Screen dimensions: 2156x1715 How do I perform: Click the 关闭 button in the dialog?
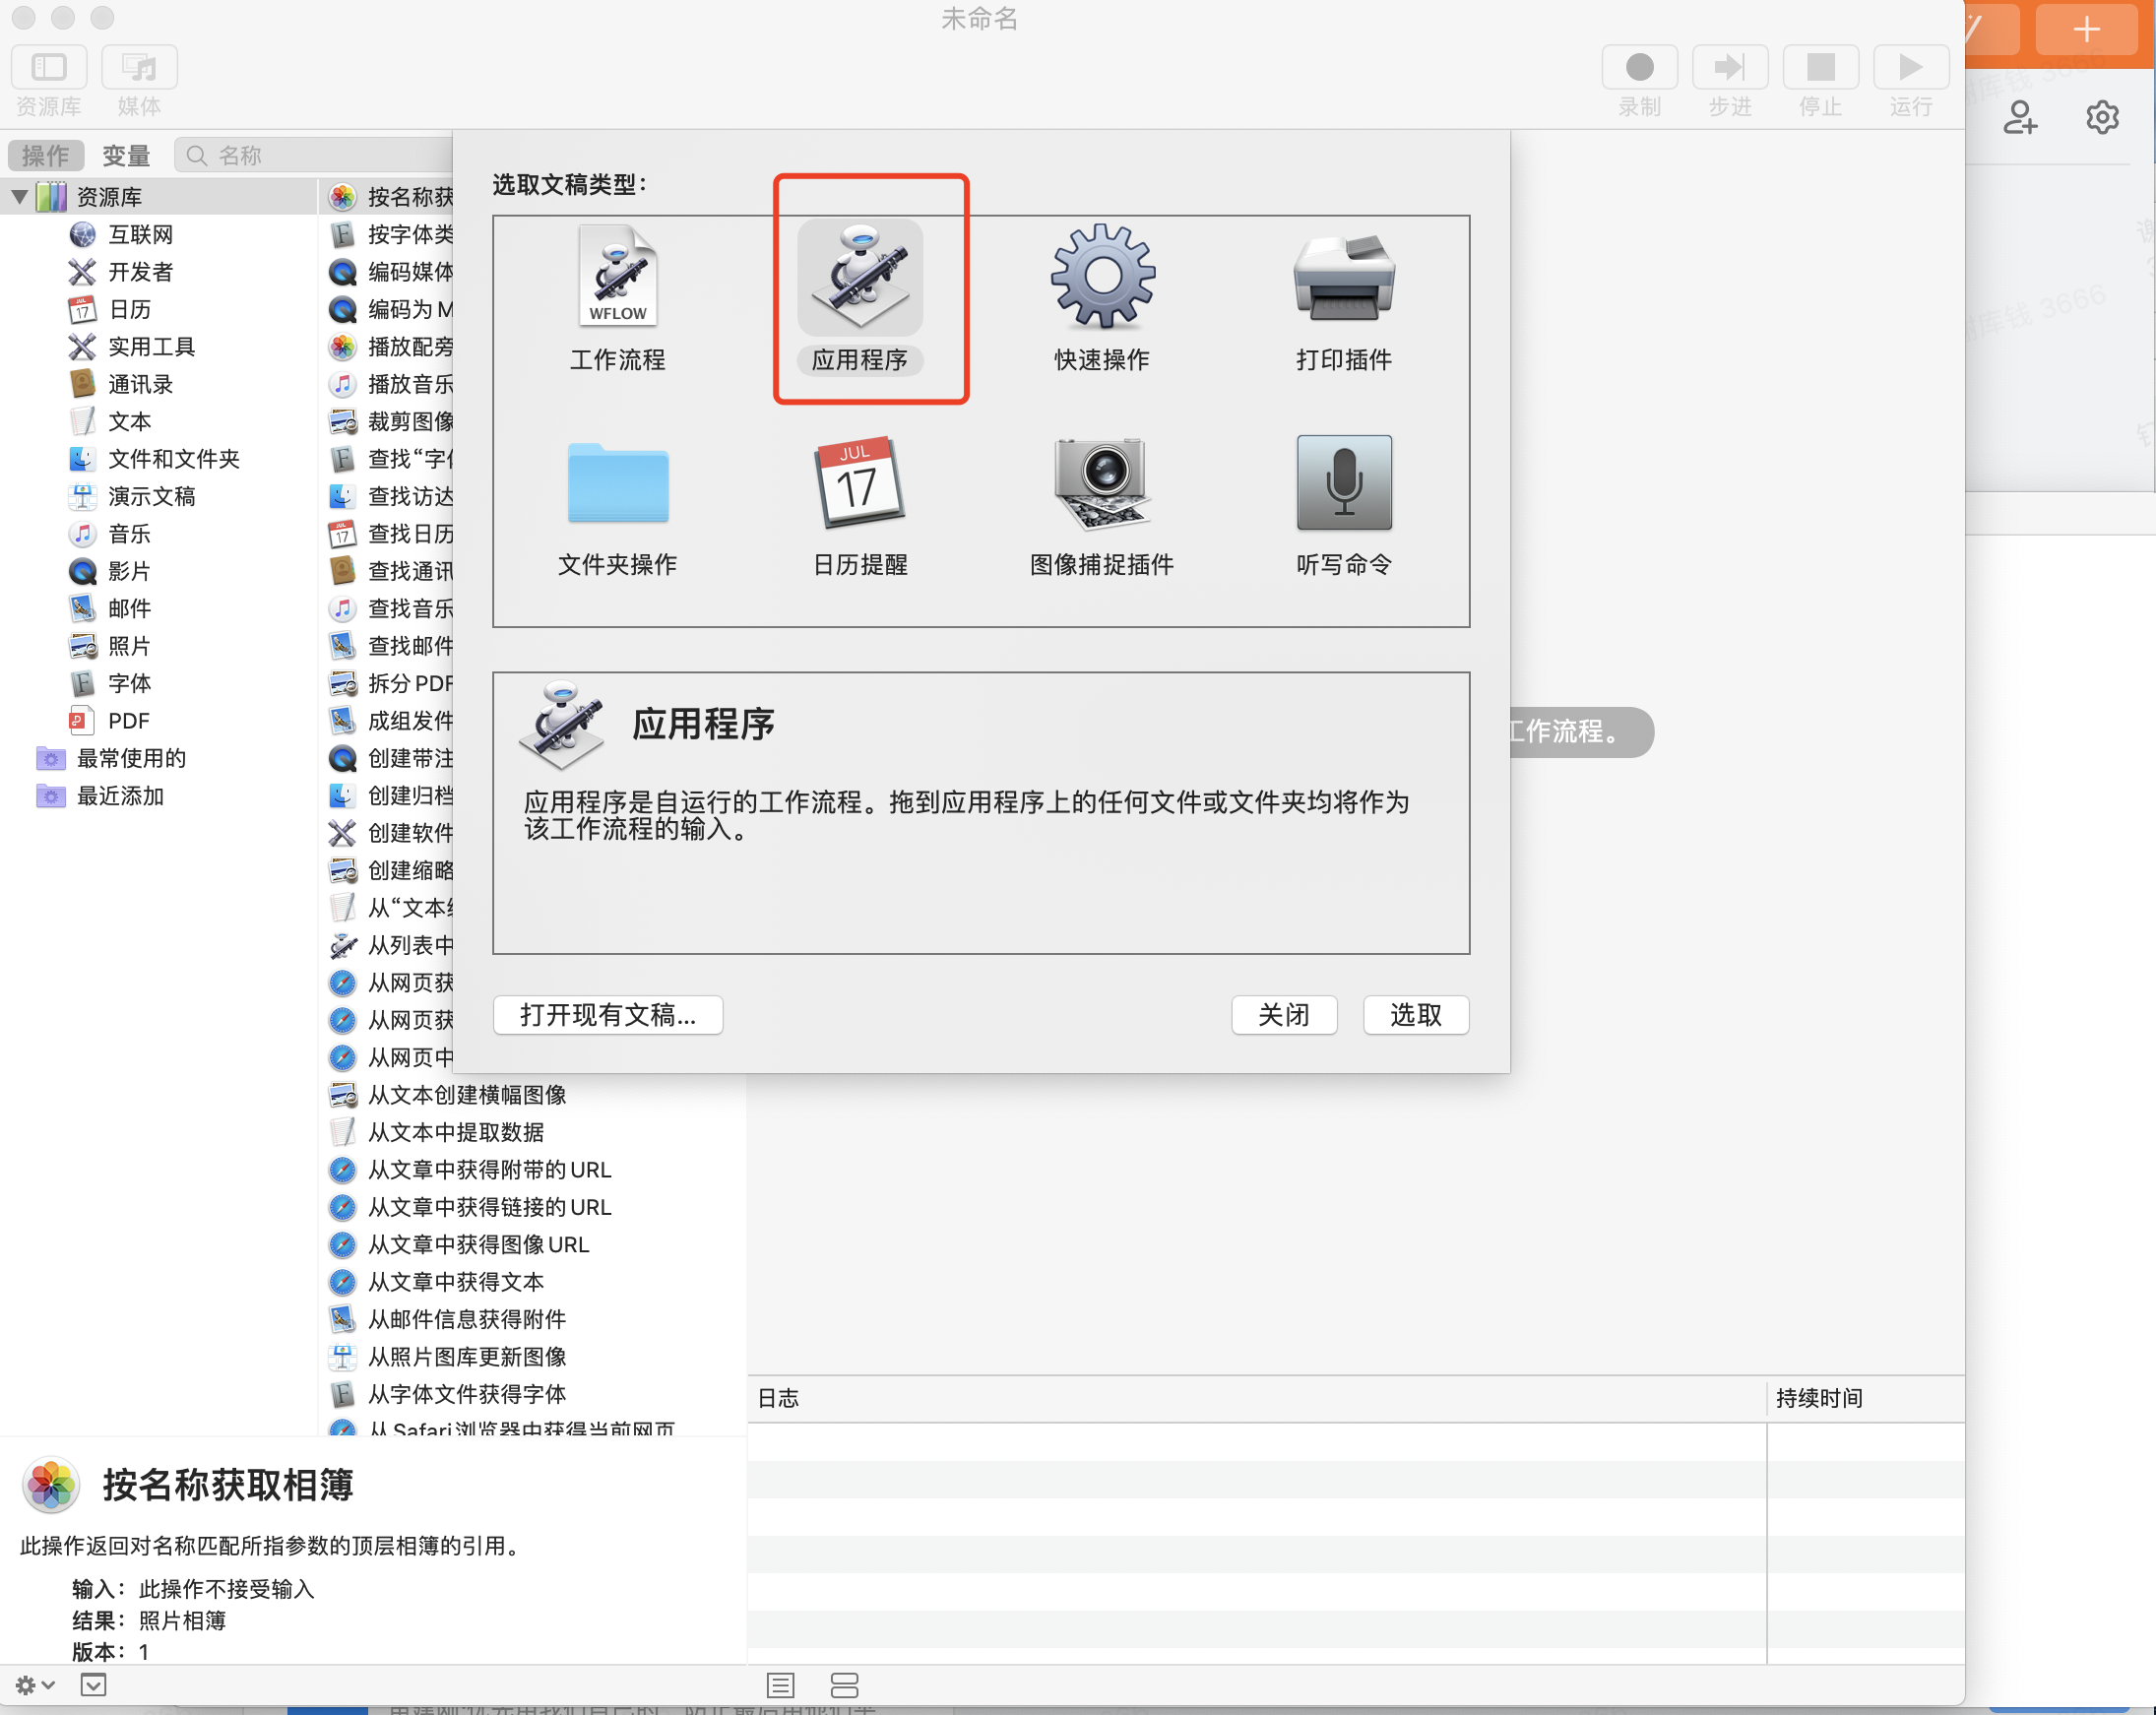click(x=1284, y=1015)
